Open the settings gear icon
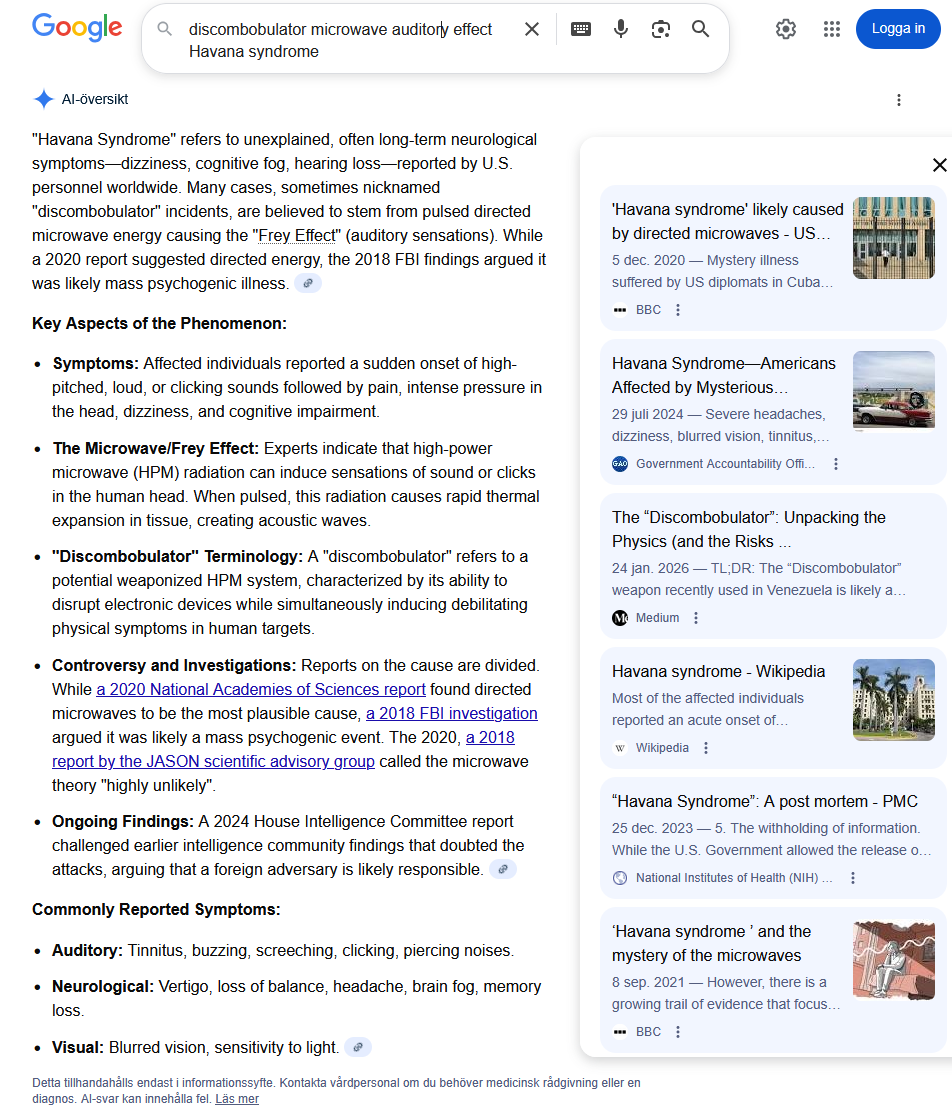The width and height of the screenshot is (952, 1109). pyautogui.click(x=786, y=29)
